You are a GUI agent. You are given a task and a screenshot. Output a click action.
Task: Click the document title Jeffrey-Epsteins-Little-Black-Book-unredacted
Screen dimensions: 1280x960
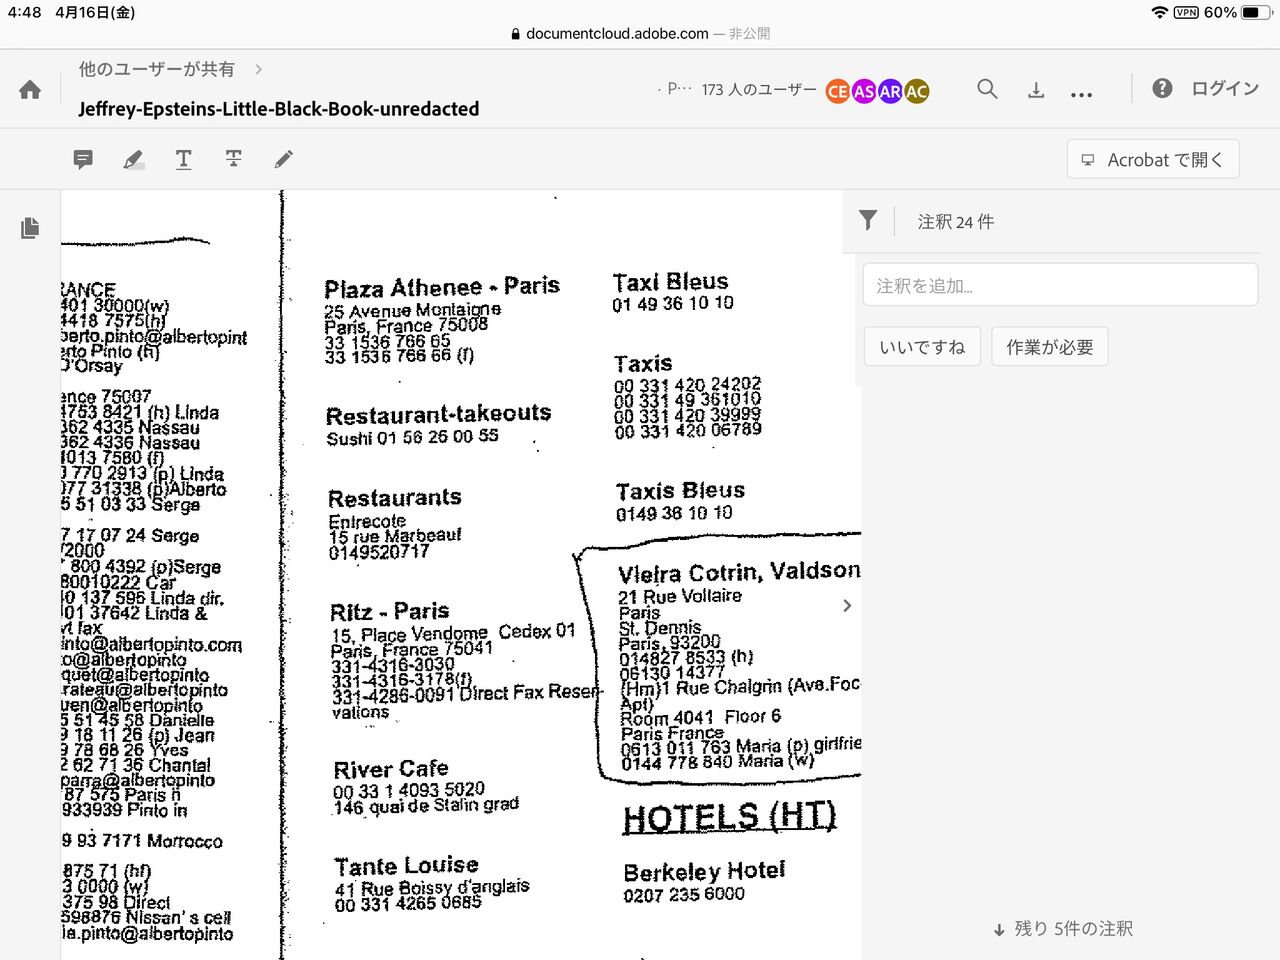[279, 109]
